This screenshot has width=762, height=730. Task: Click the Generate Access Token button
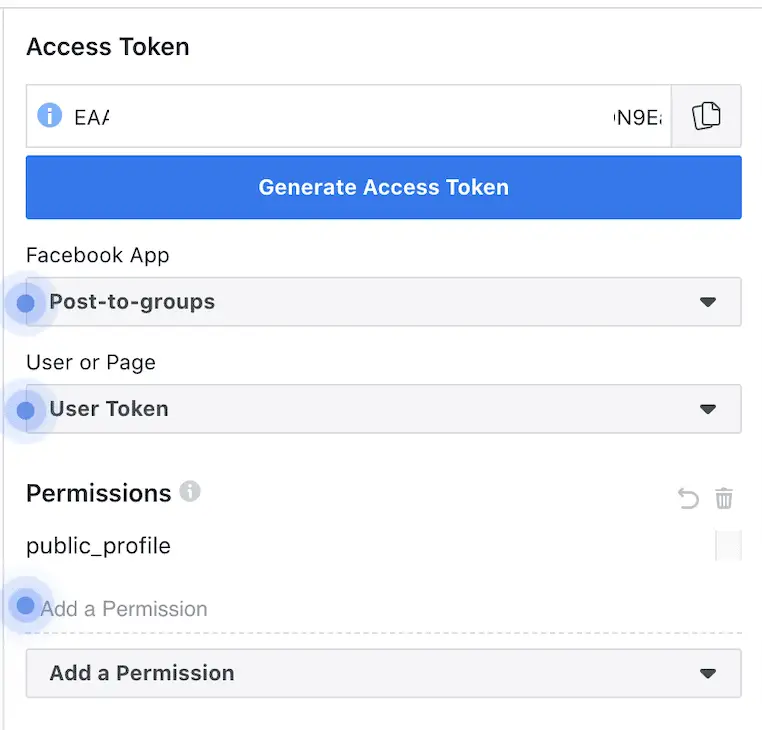point(383,187)
